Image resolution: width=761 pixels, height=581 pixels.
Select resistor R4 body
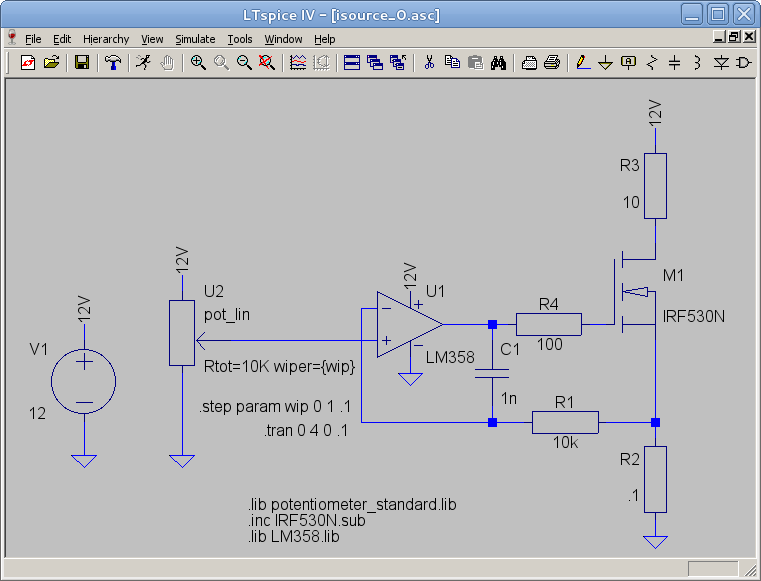point(548,324)
